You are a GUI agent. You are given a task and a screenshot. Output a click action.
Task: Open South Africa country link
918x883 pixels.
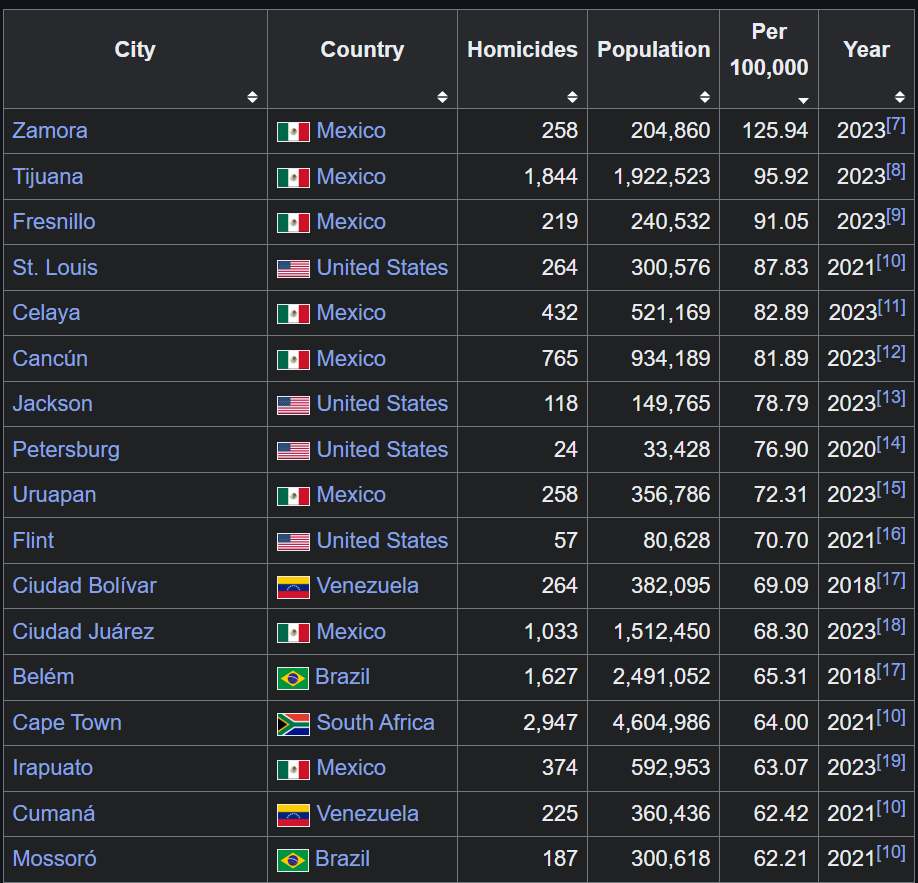pyautogui.click(x=375, y=723)
